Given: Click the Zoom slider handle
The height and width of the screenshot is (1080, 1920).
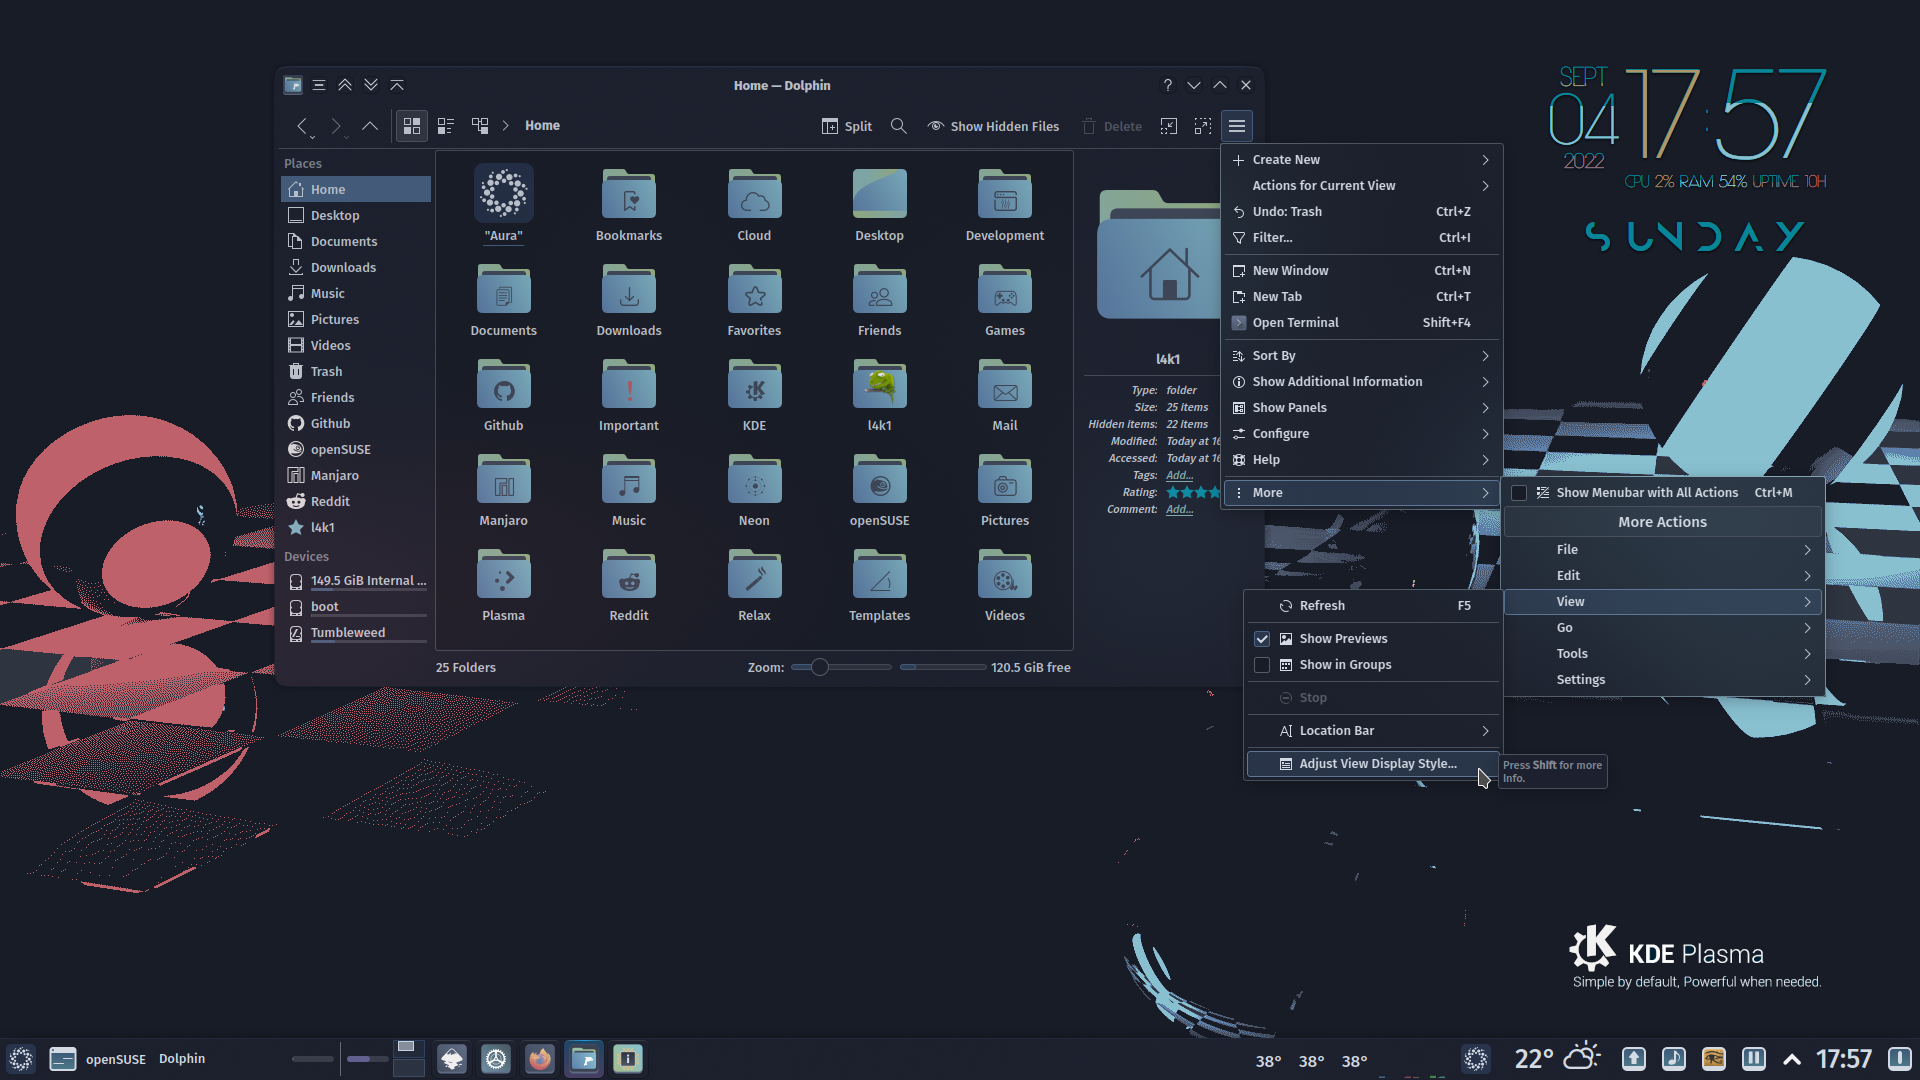Looking at the screenshot, I should tap(819, 667).
